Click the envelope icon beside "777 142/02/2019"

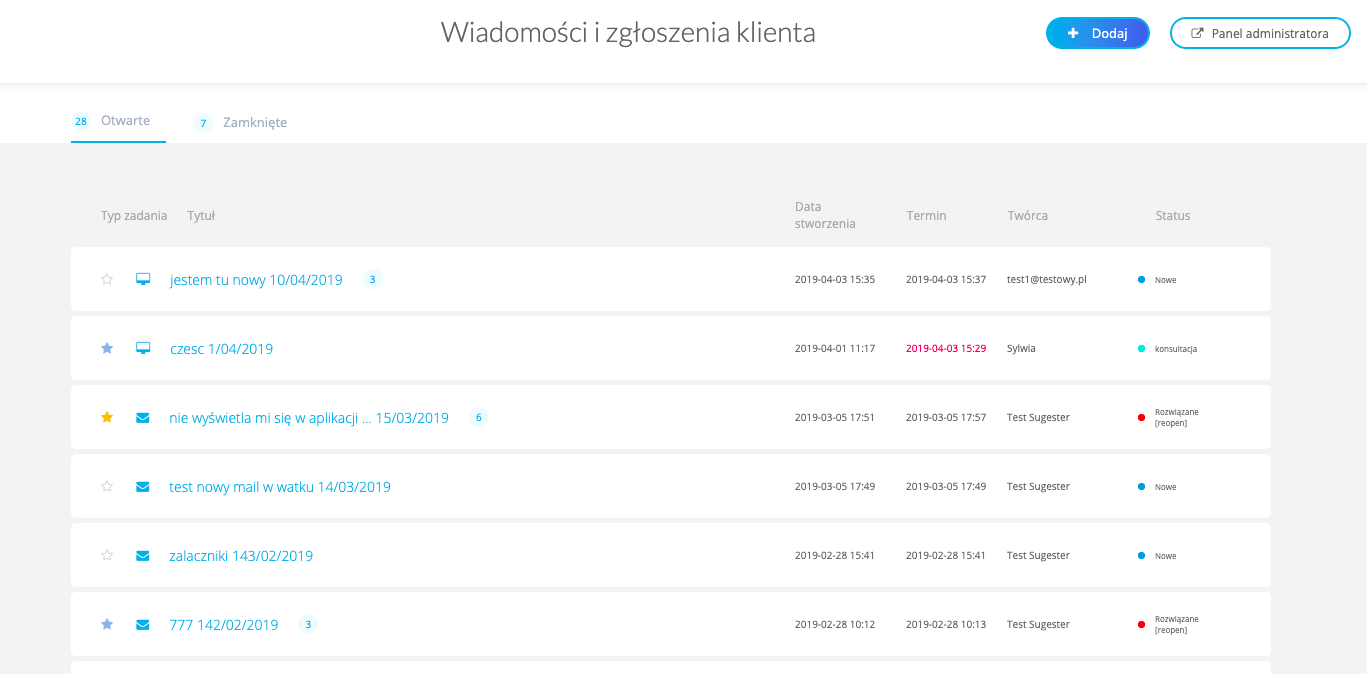tap(142, 624)
